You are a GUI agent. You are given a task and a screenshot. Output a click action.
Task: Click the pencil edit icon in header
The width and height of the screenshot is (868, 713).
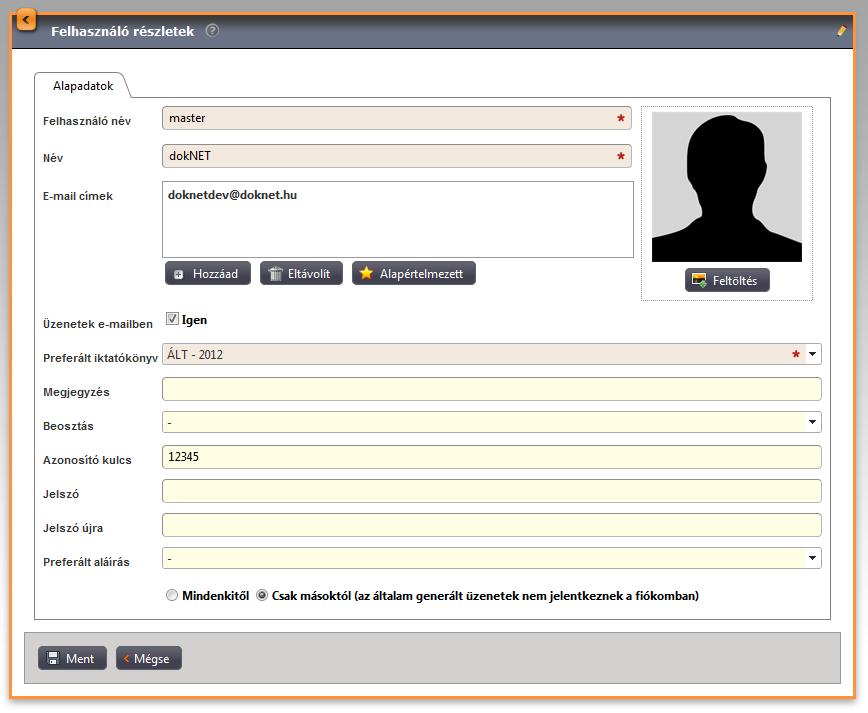[841, 31]
